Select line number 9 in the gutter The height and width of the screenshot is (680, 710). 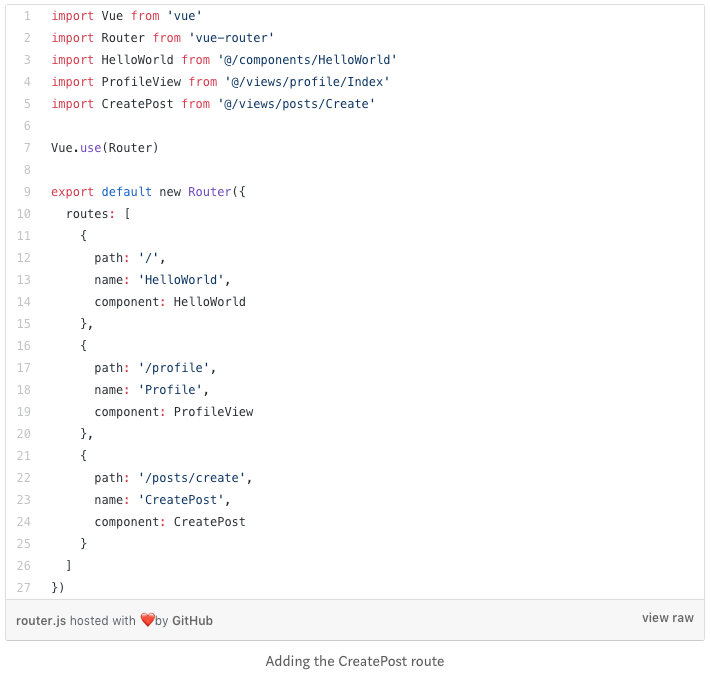pyautogui.click(x=26, y=192)
